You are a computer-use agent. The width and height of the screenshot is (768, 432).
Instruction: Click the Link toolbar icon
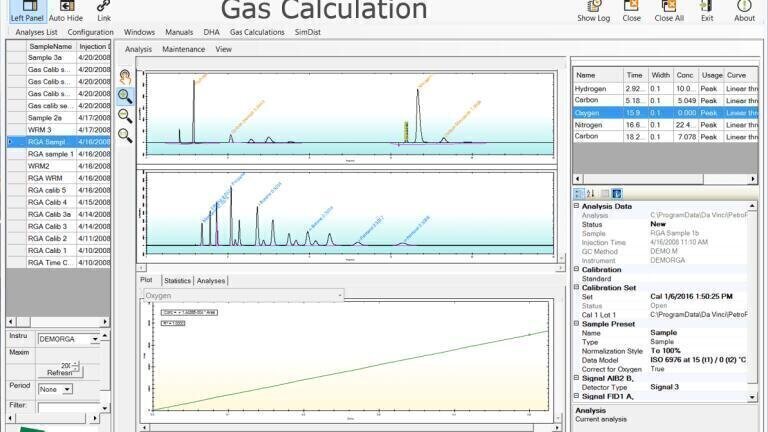104,11
